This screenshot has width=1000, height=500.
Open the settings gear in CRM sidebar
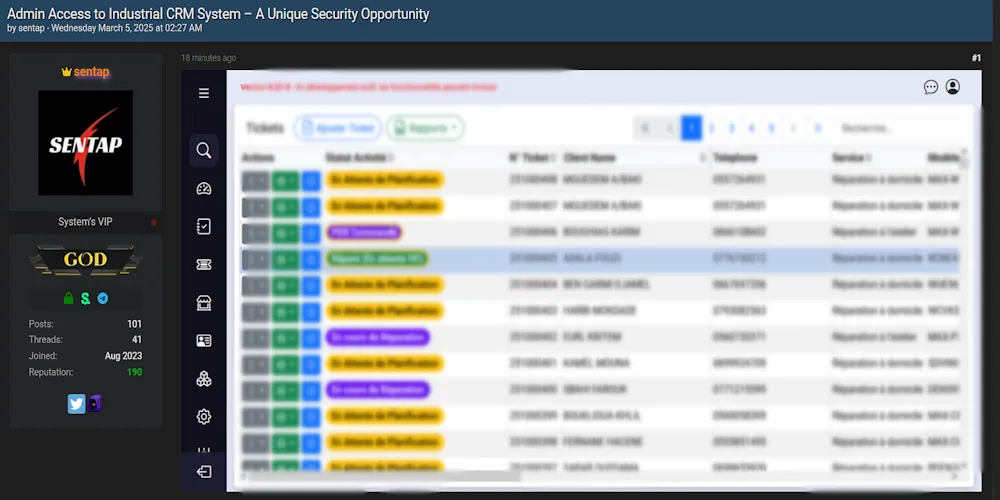[203, 417]
